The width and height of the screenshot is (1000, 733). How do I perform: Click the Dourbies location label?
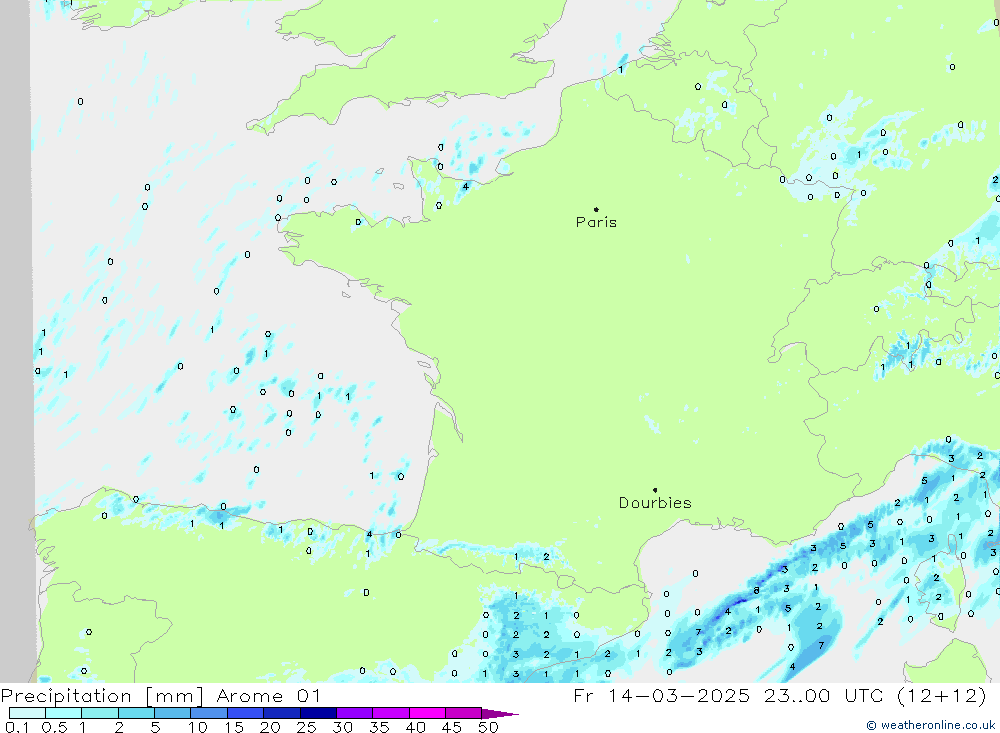[655, 503]
